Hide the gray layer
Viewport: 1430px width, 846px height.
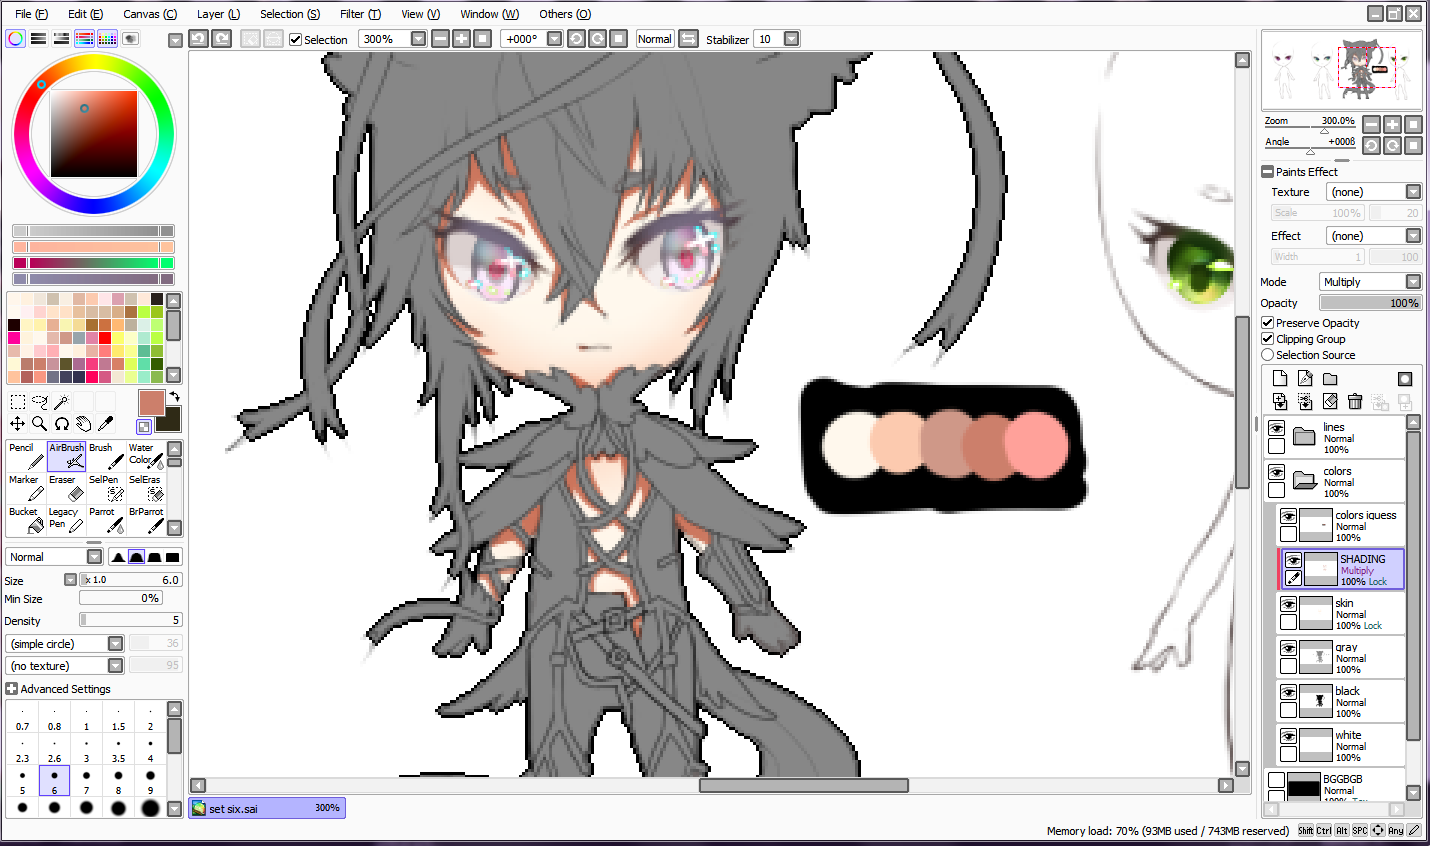click(1289, 648)
